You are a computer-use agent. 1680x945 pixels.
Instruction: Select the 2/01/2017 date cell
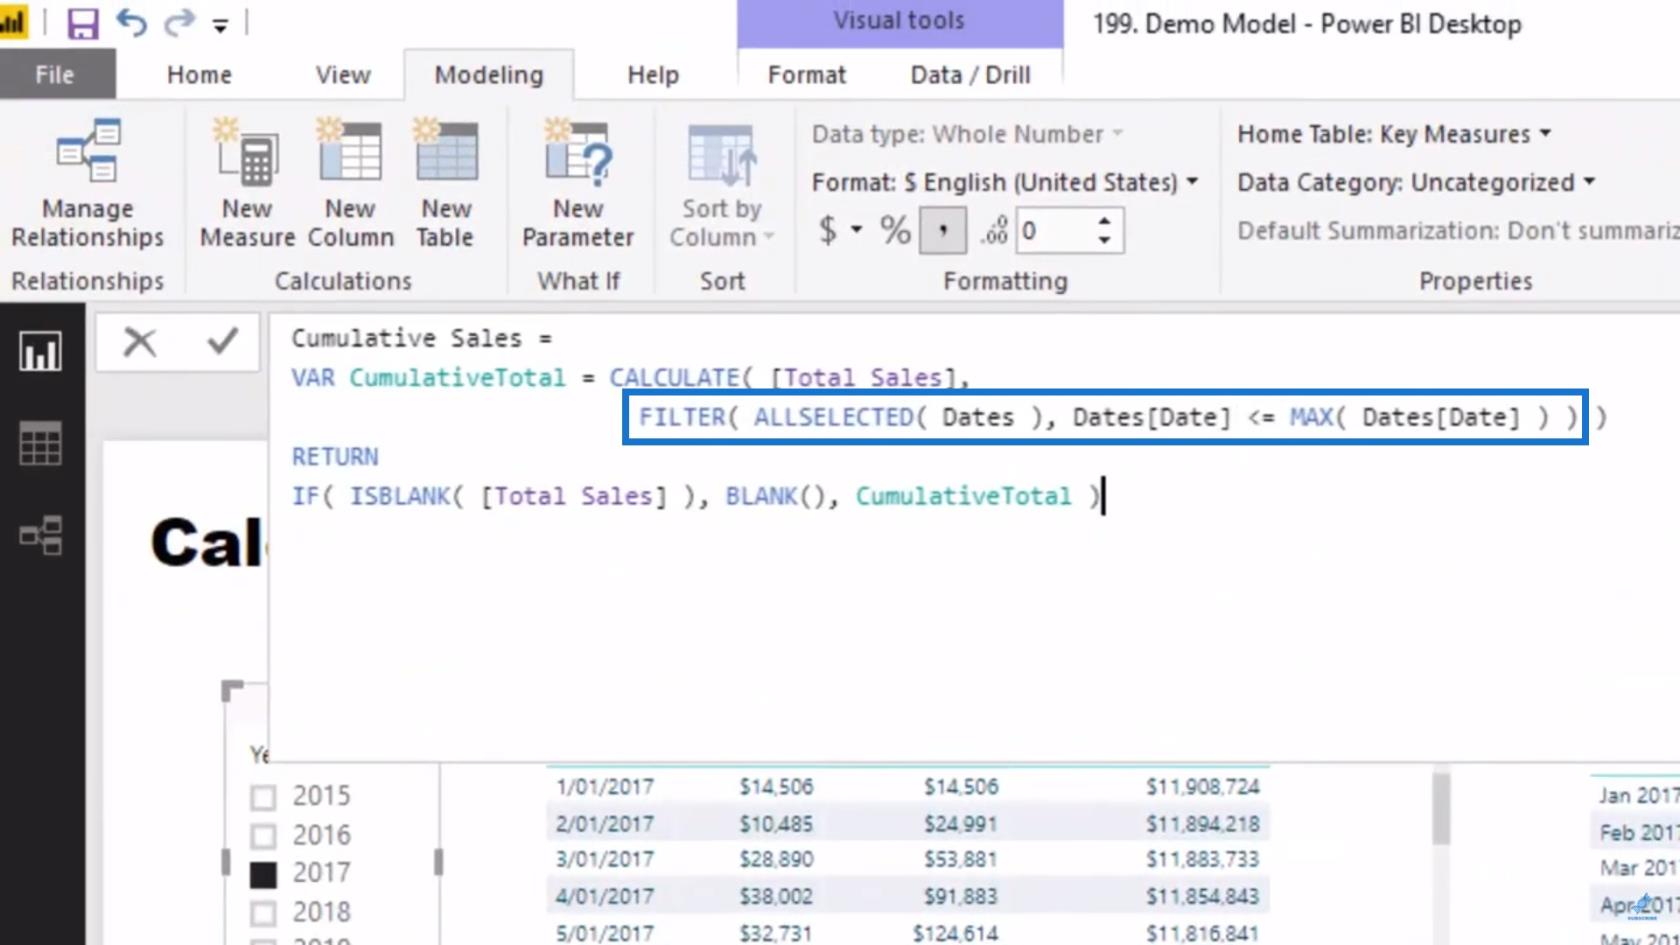point(605,824)
